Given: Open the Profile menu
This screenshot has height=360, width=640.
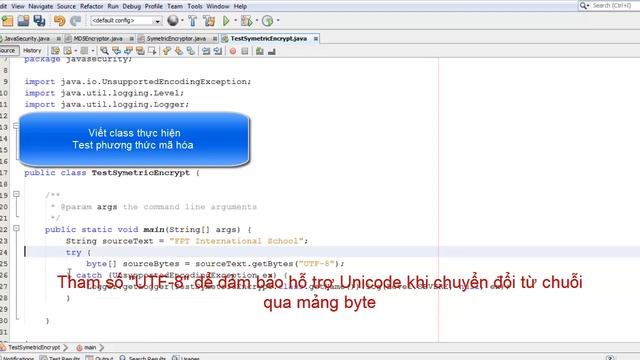Looking at the screenshot, I should click(154, 6).
